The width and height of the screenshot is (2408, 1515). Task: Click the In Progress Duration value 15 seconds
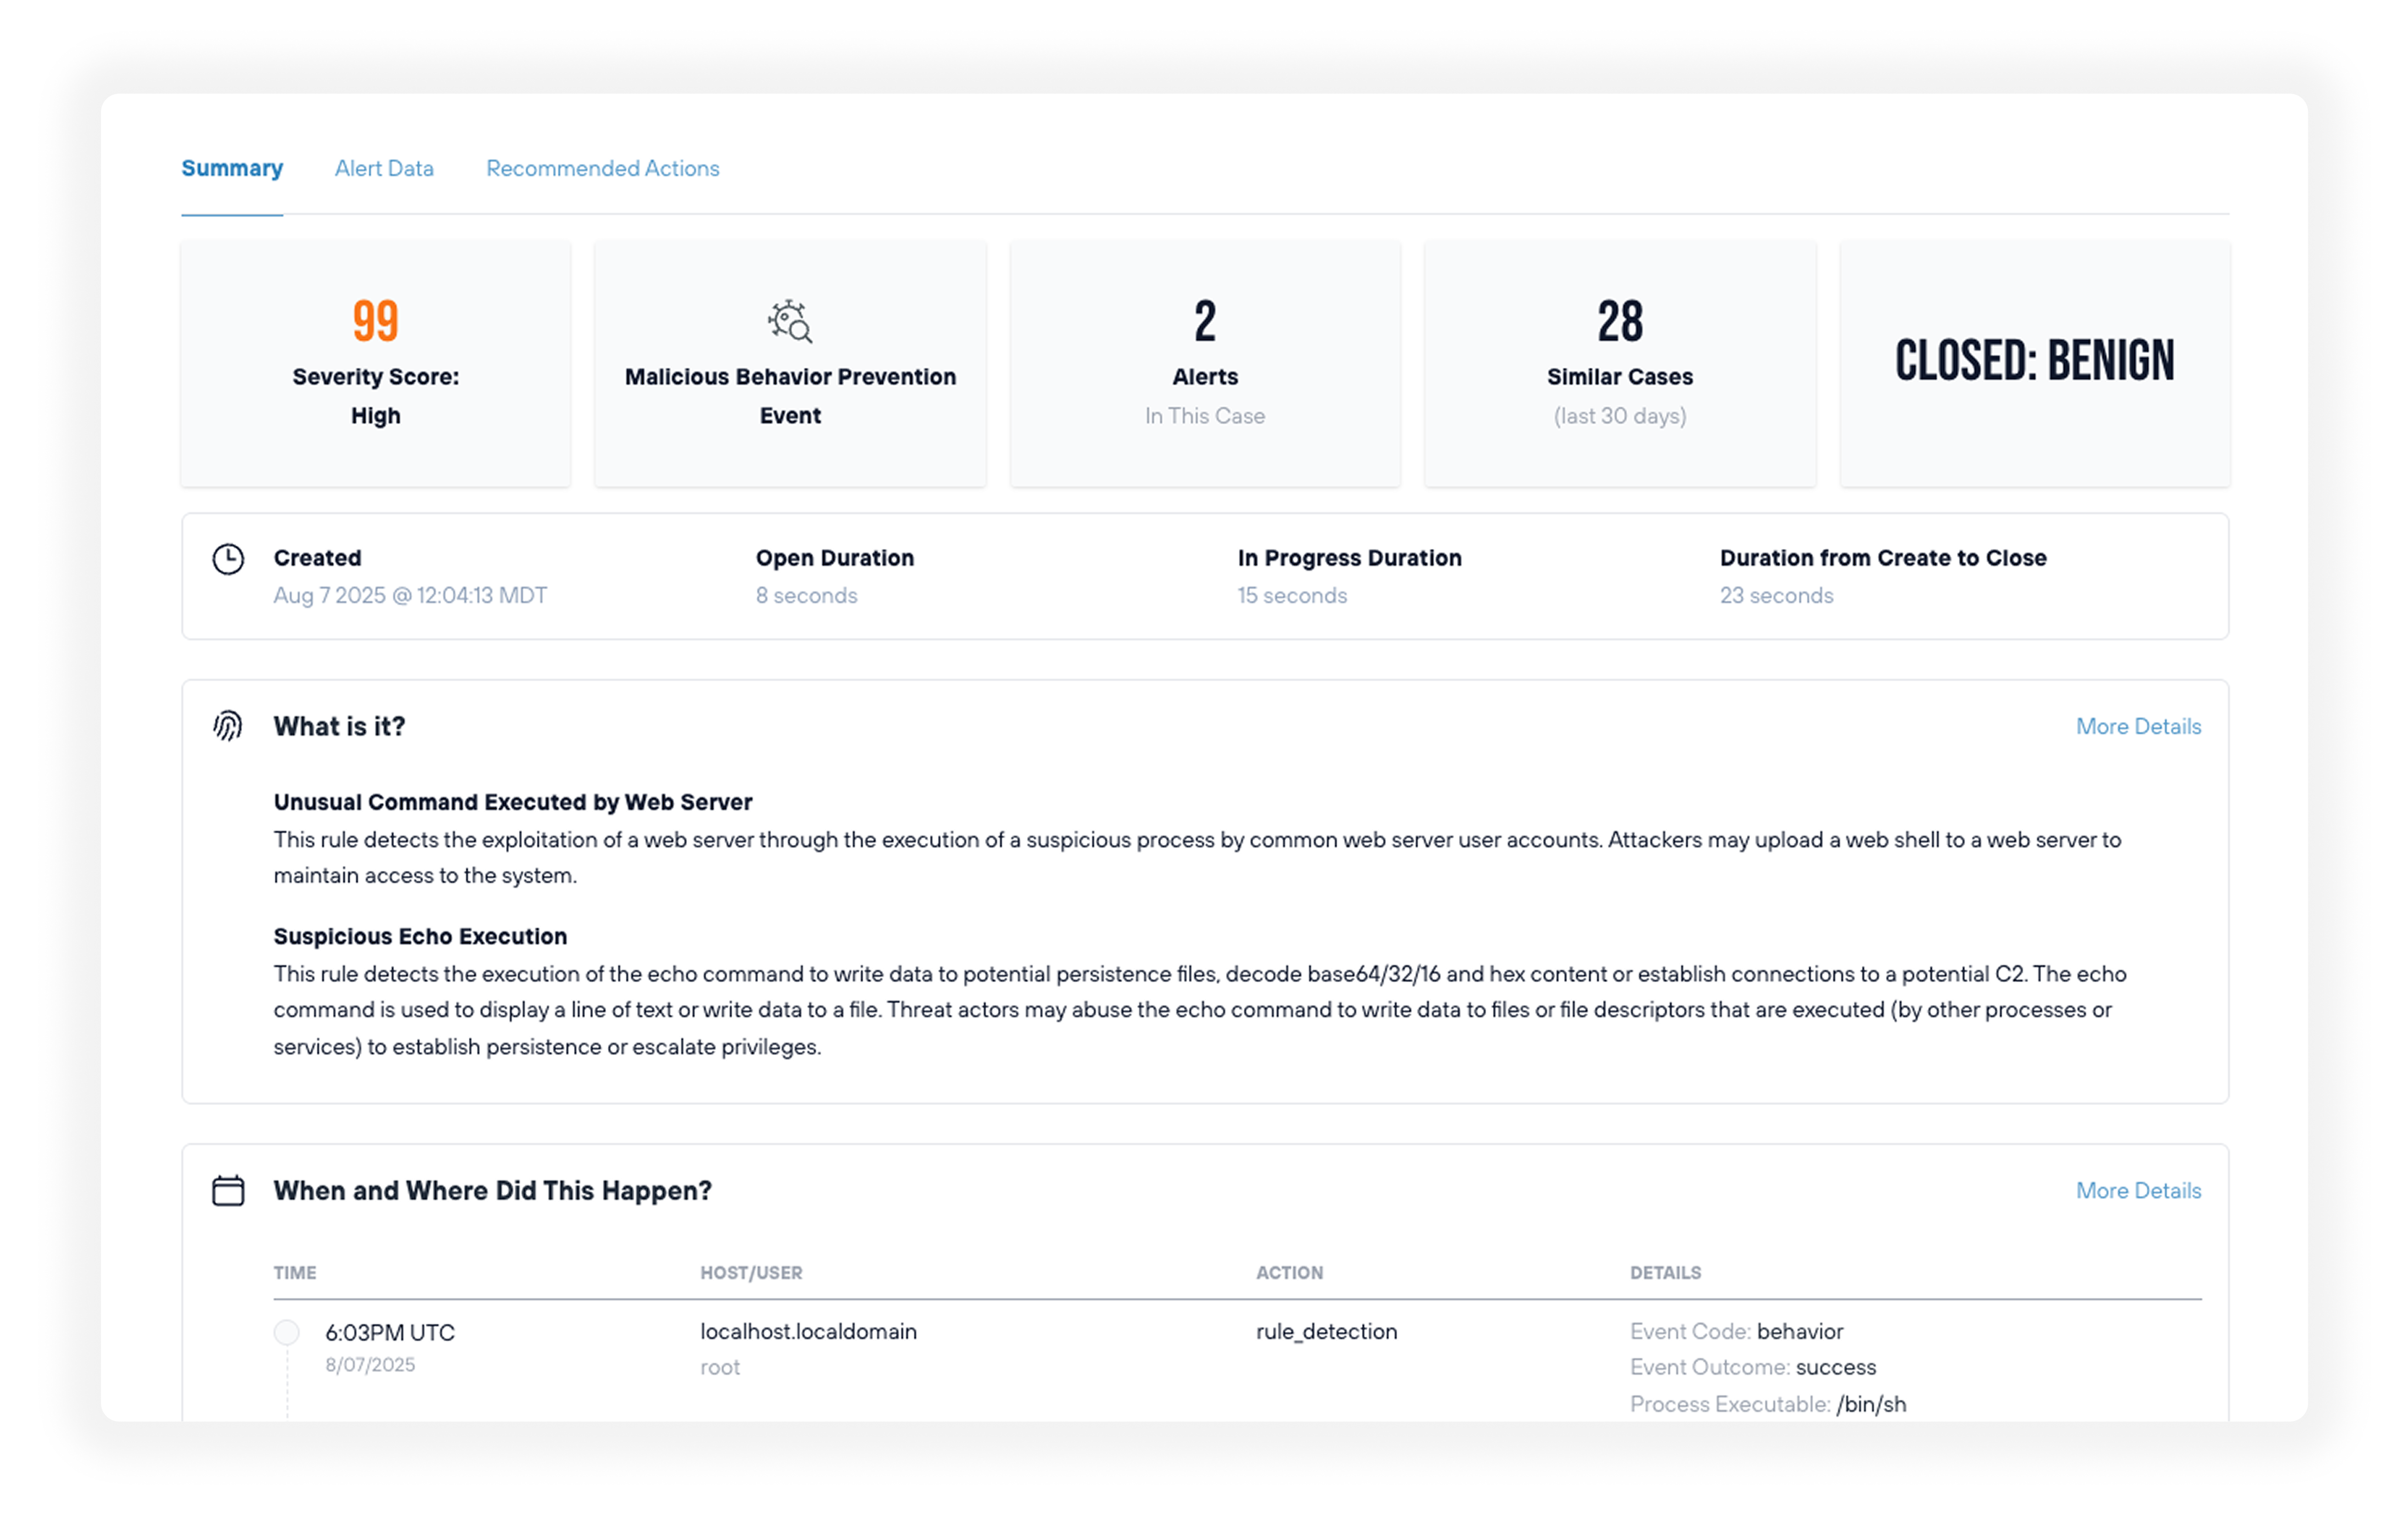1292,595
